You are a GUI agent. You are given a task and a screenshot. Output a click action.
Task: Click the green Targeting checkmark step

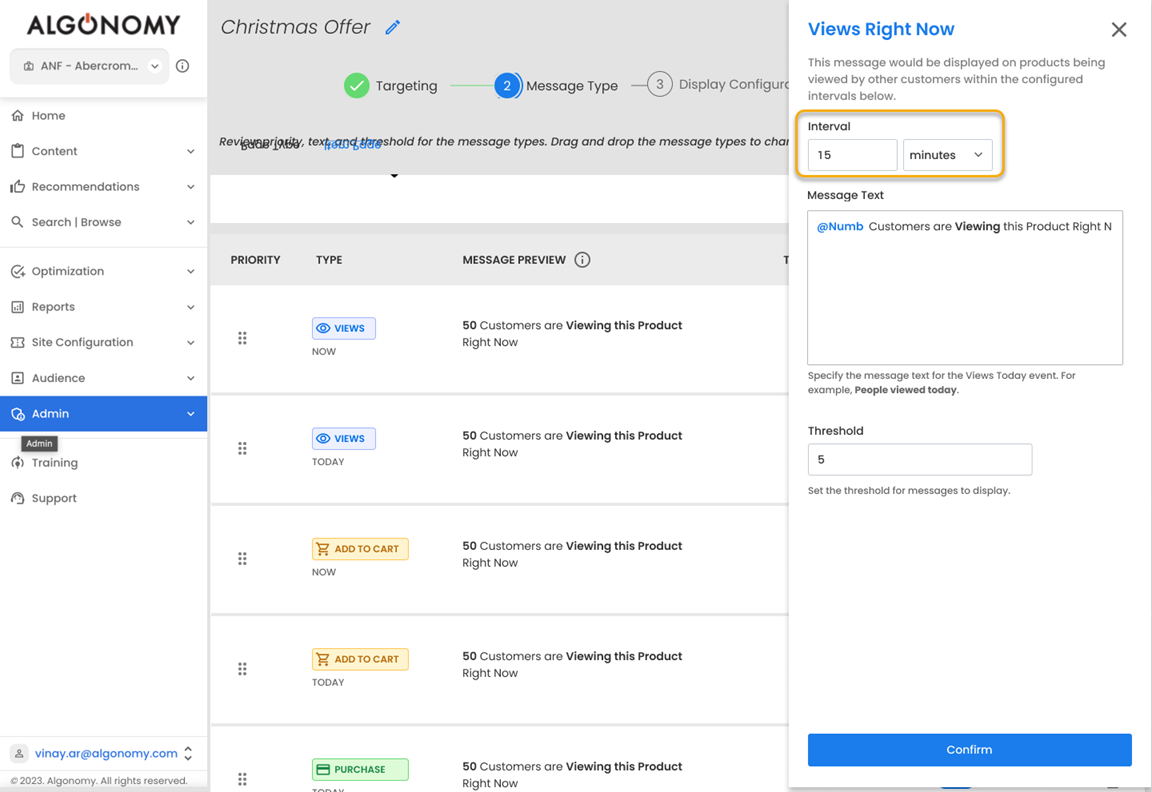pyautogui.click(x=357, y=86)
